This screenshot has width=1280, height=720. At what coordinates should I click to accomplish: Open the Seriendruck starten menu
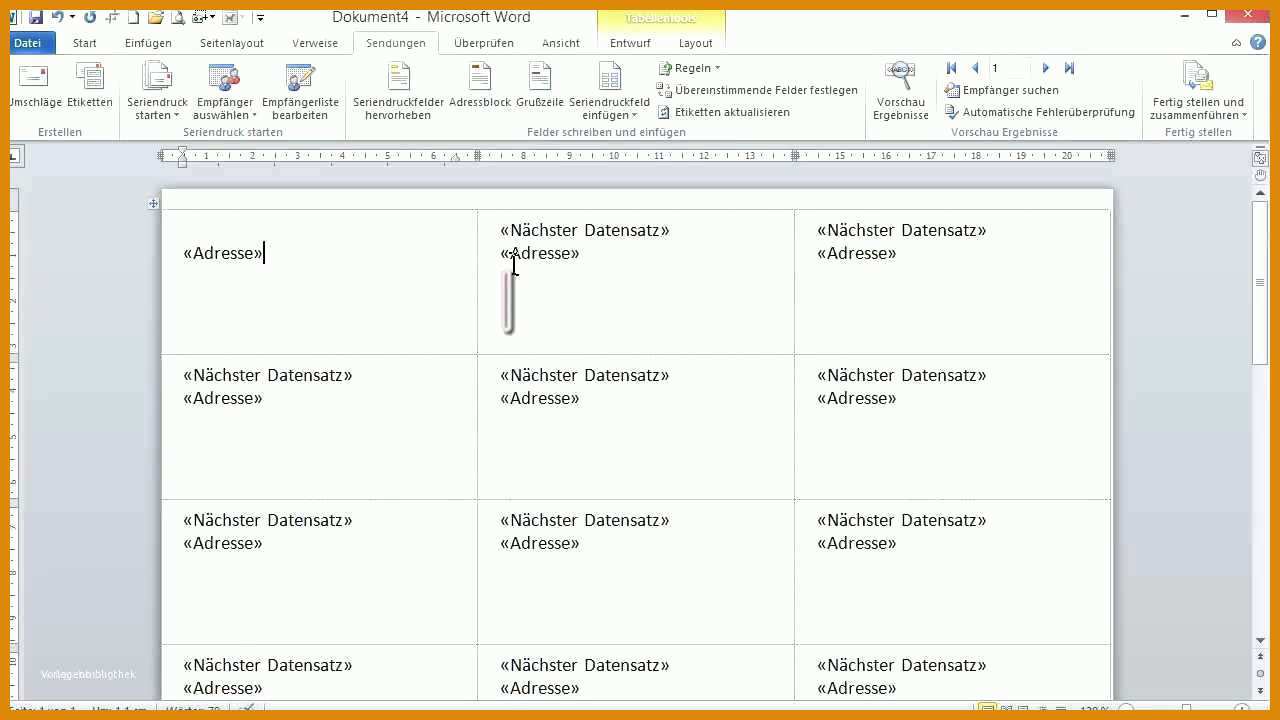tap(157, 91)
